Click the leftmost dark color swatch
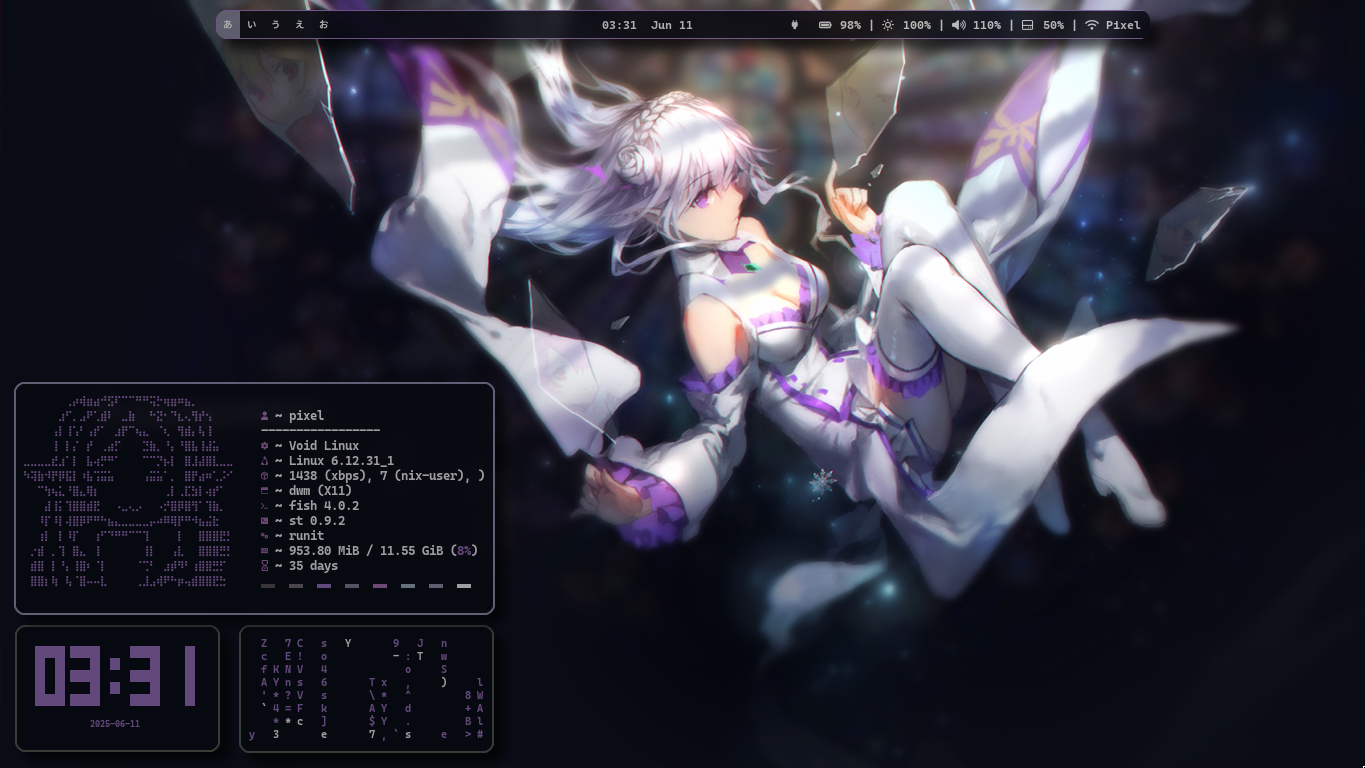1365x768 pixels. pyautogui.click(x=267, y=586)
